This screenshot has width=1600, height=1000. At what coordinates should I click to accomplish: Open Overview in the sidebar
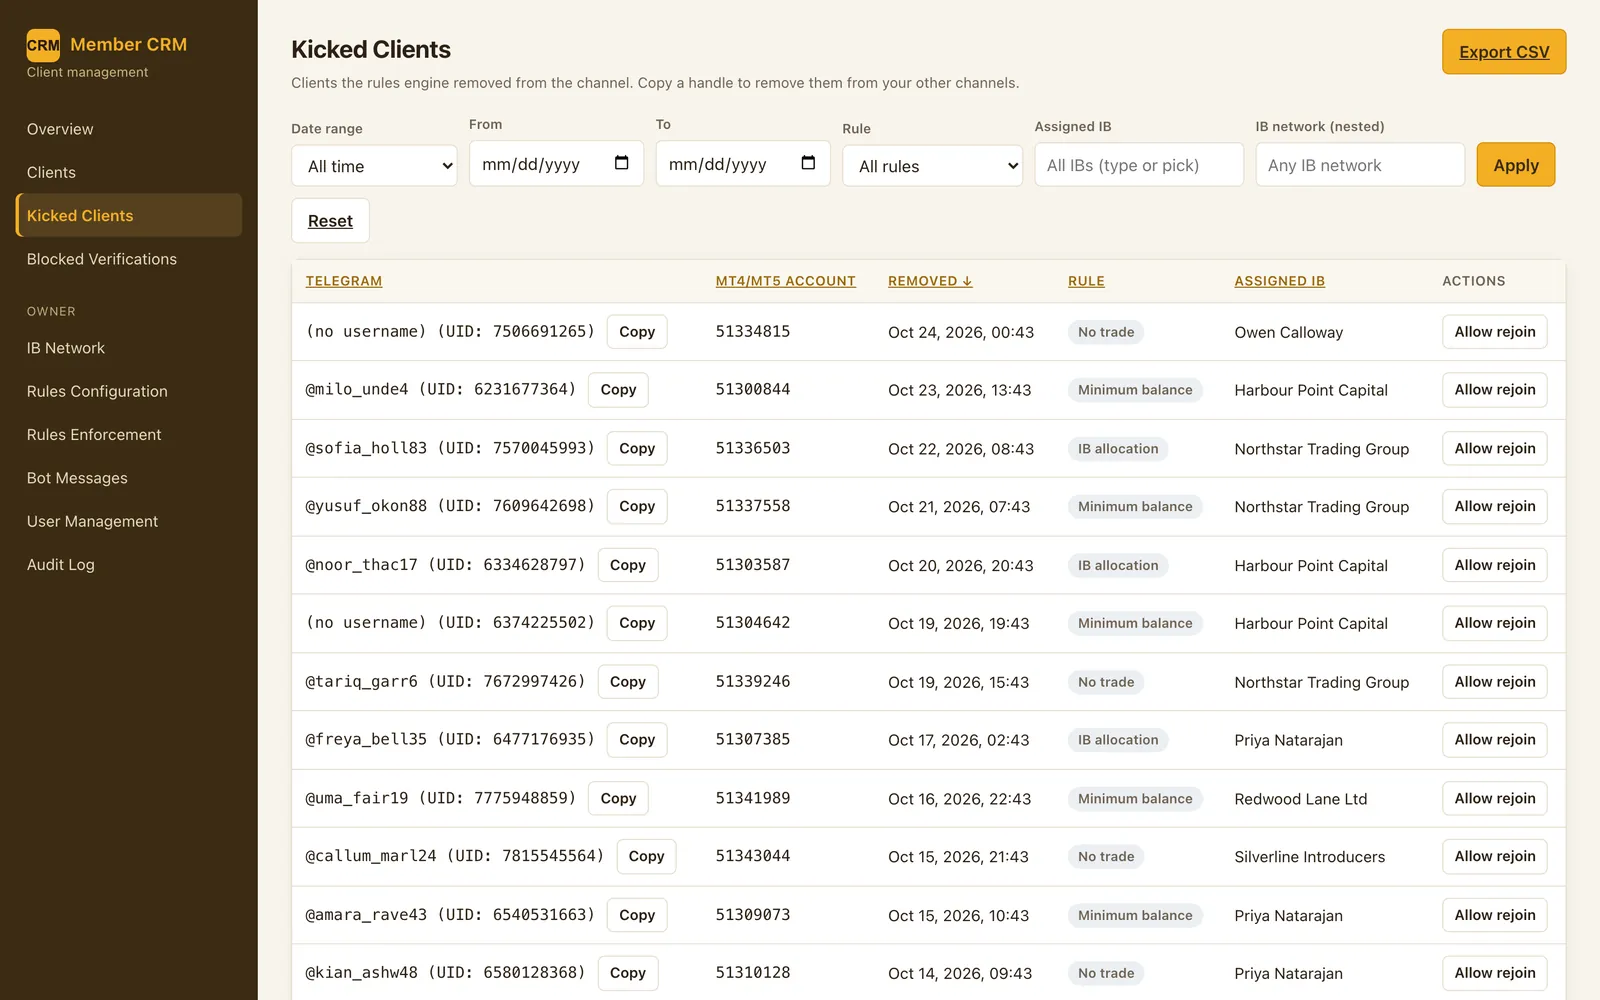click(129, 129)
